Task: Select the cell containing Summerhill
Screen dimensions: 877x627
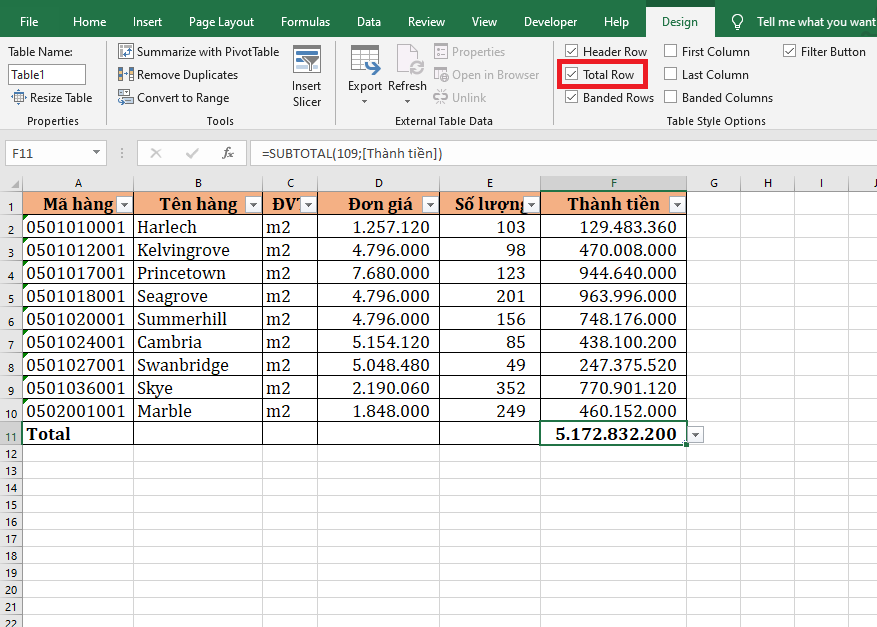Action: pyautogui.click(x=197, y=319)
